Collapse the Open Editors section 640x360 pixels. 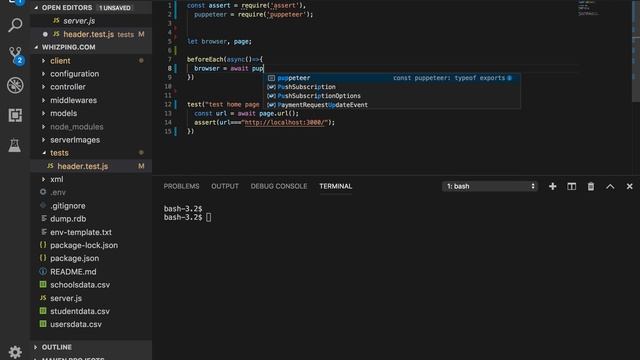(x=36, y=8)
